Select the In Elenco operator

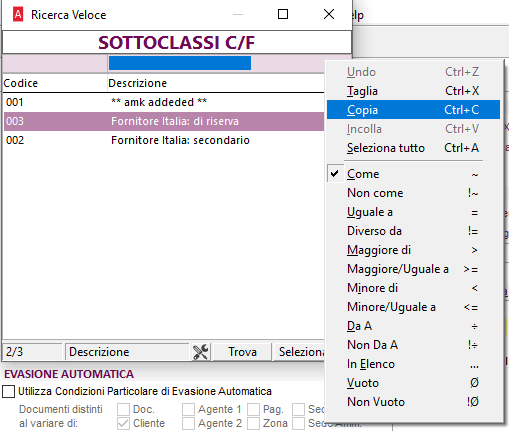click(x=413, y=364)
